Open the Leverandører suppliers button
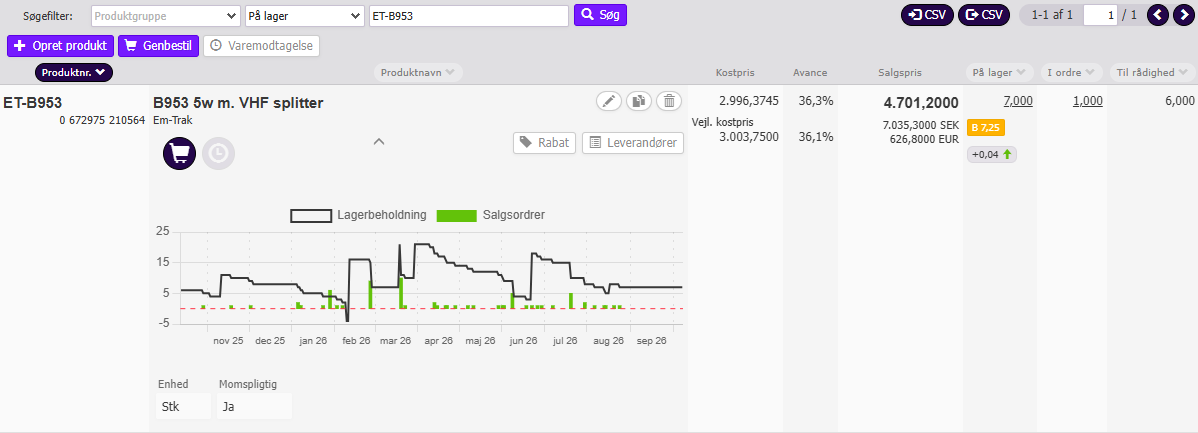 633,143
